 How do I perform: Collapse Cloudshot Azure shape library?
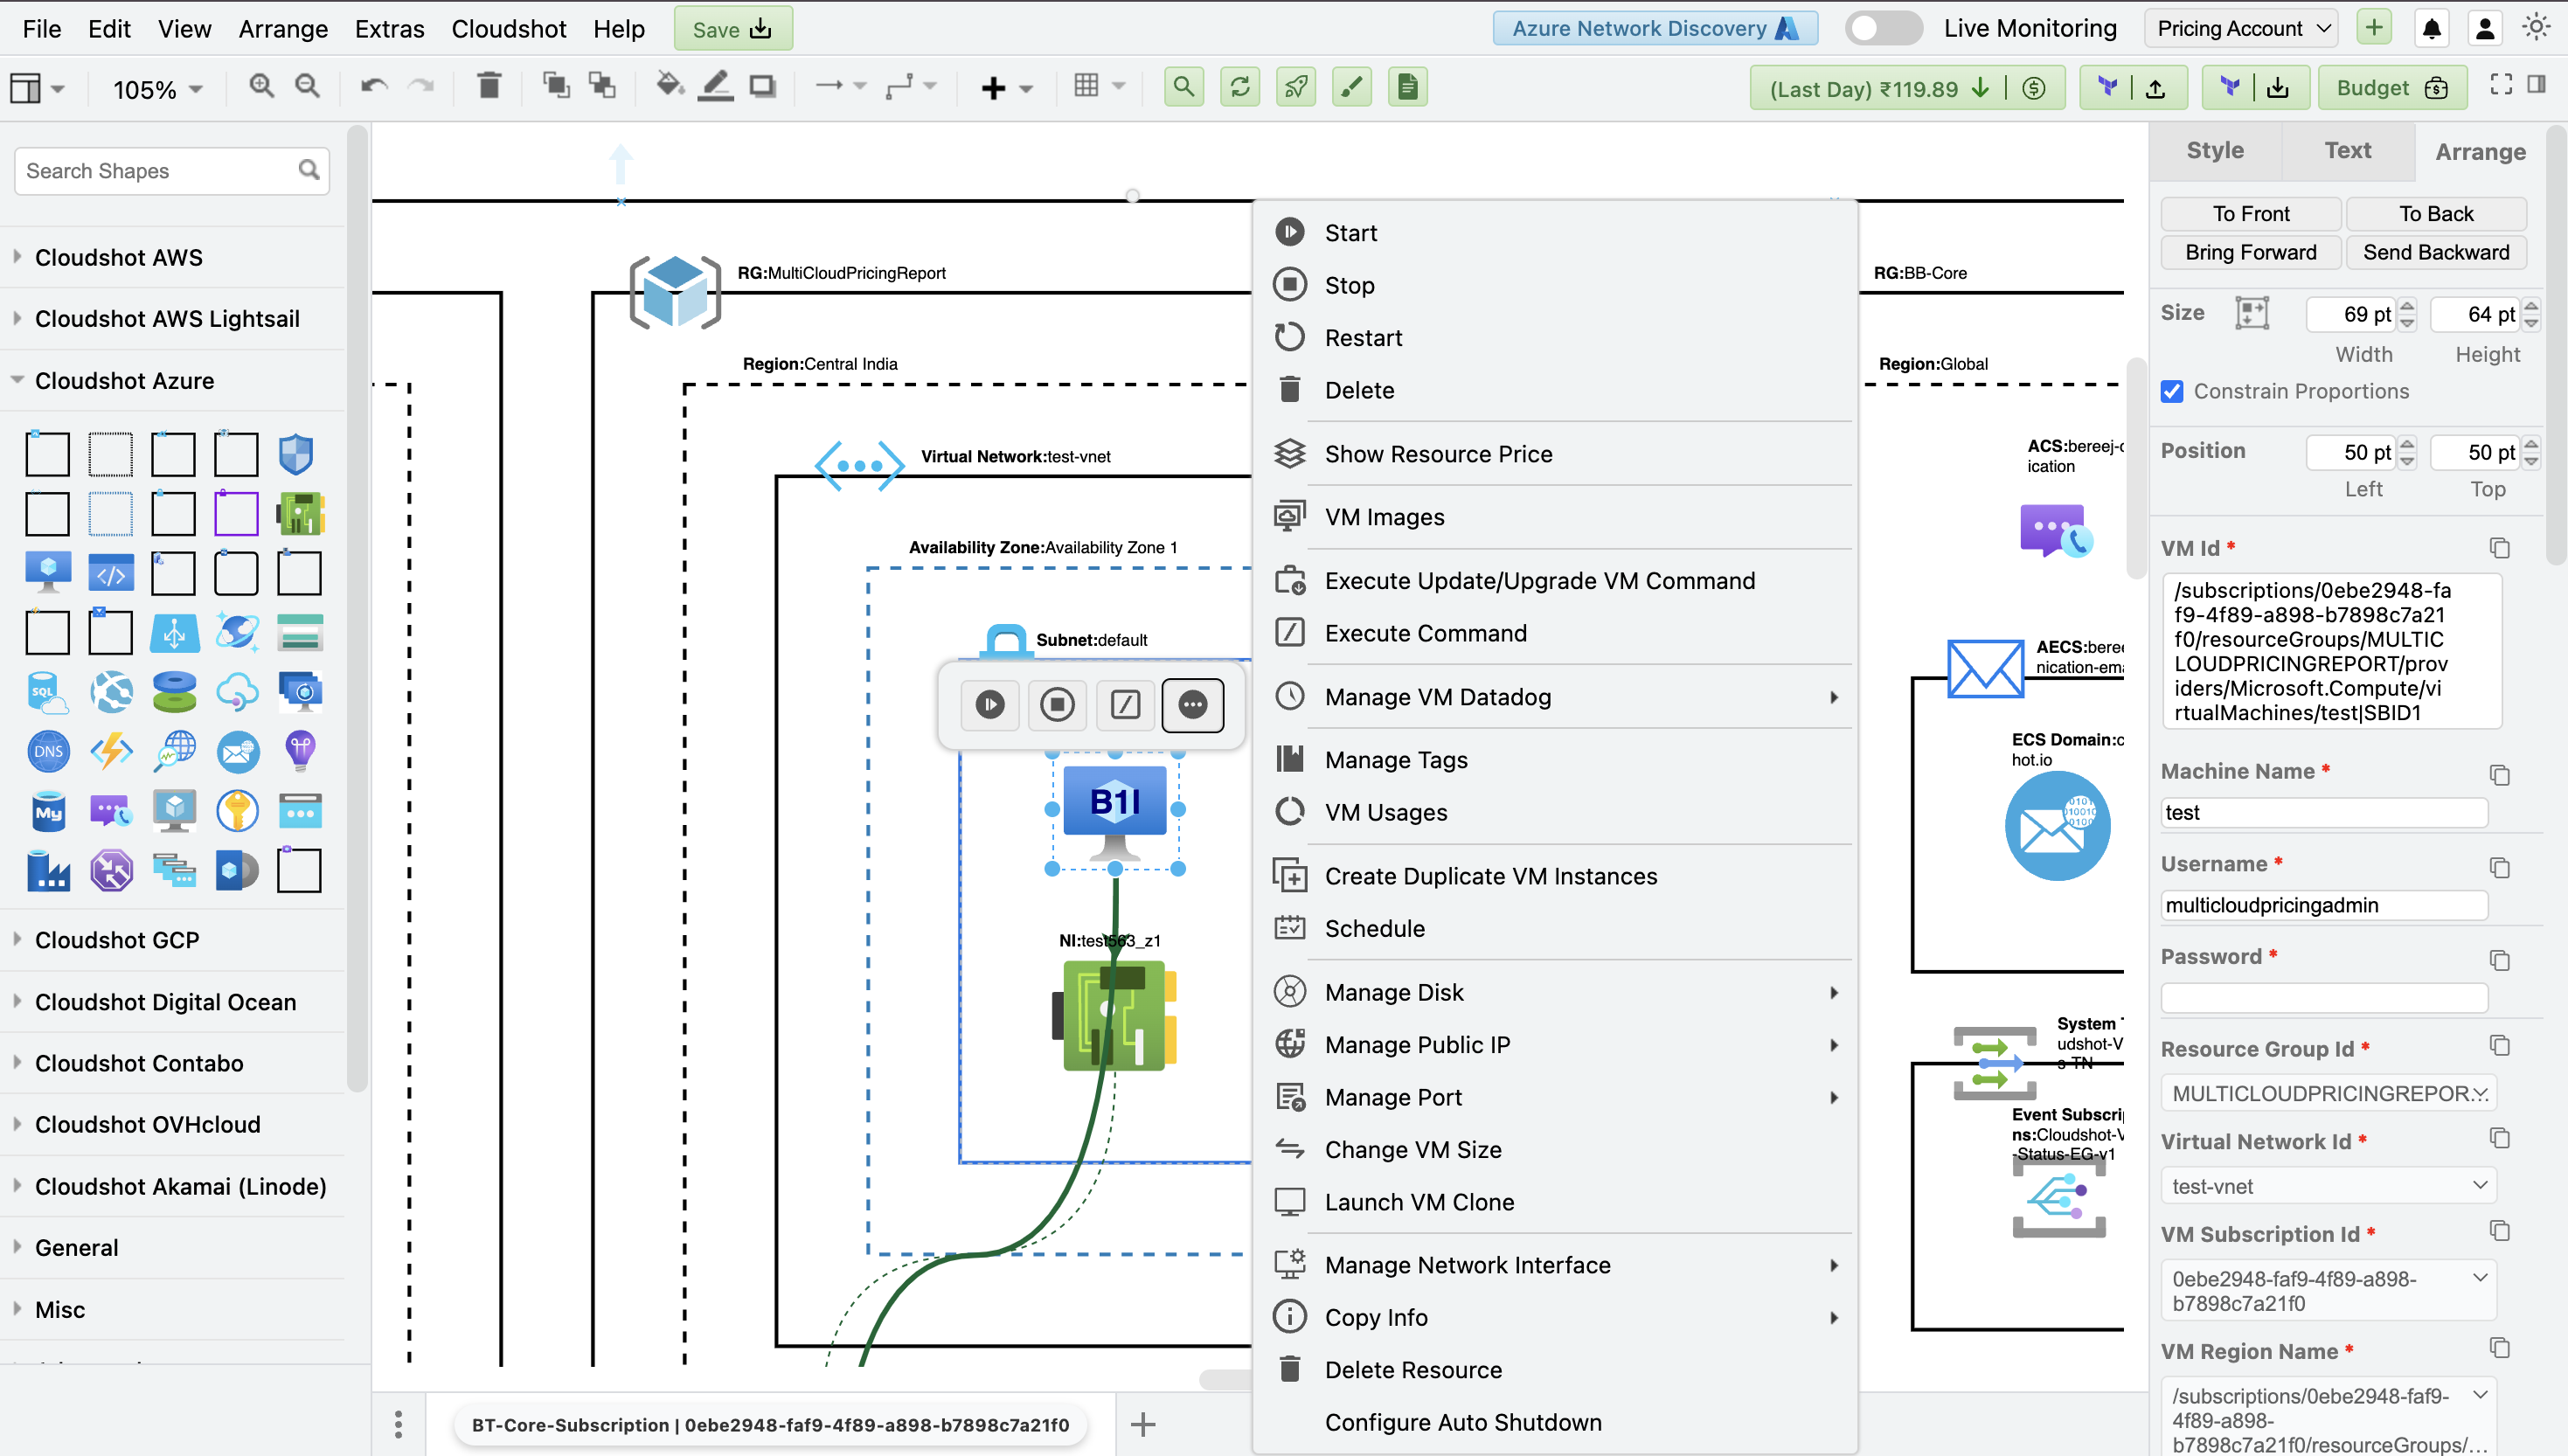click(125, 381)
